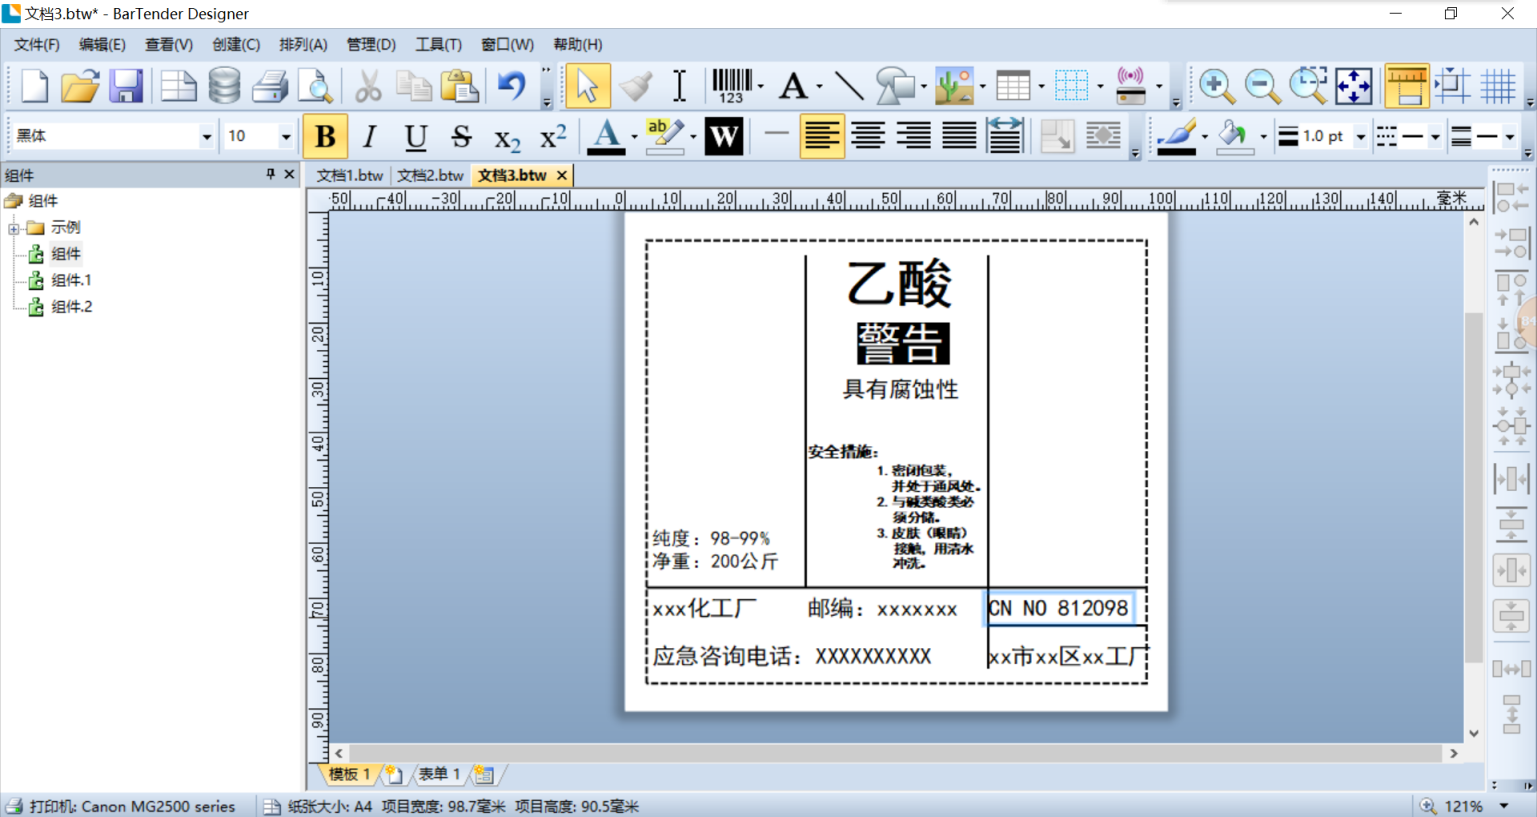Toggle snap to objects alignment button
1537x817 pixels.
1452,86
